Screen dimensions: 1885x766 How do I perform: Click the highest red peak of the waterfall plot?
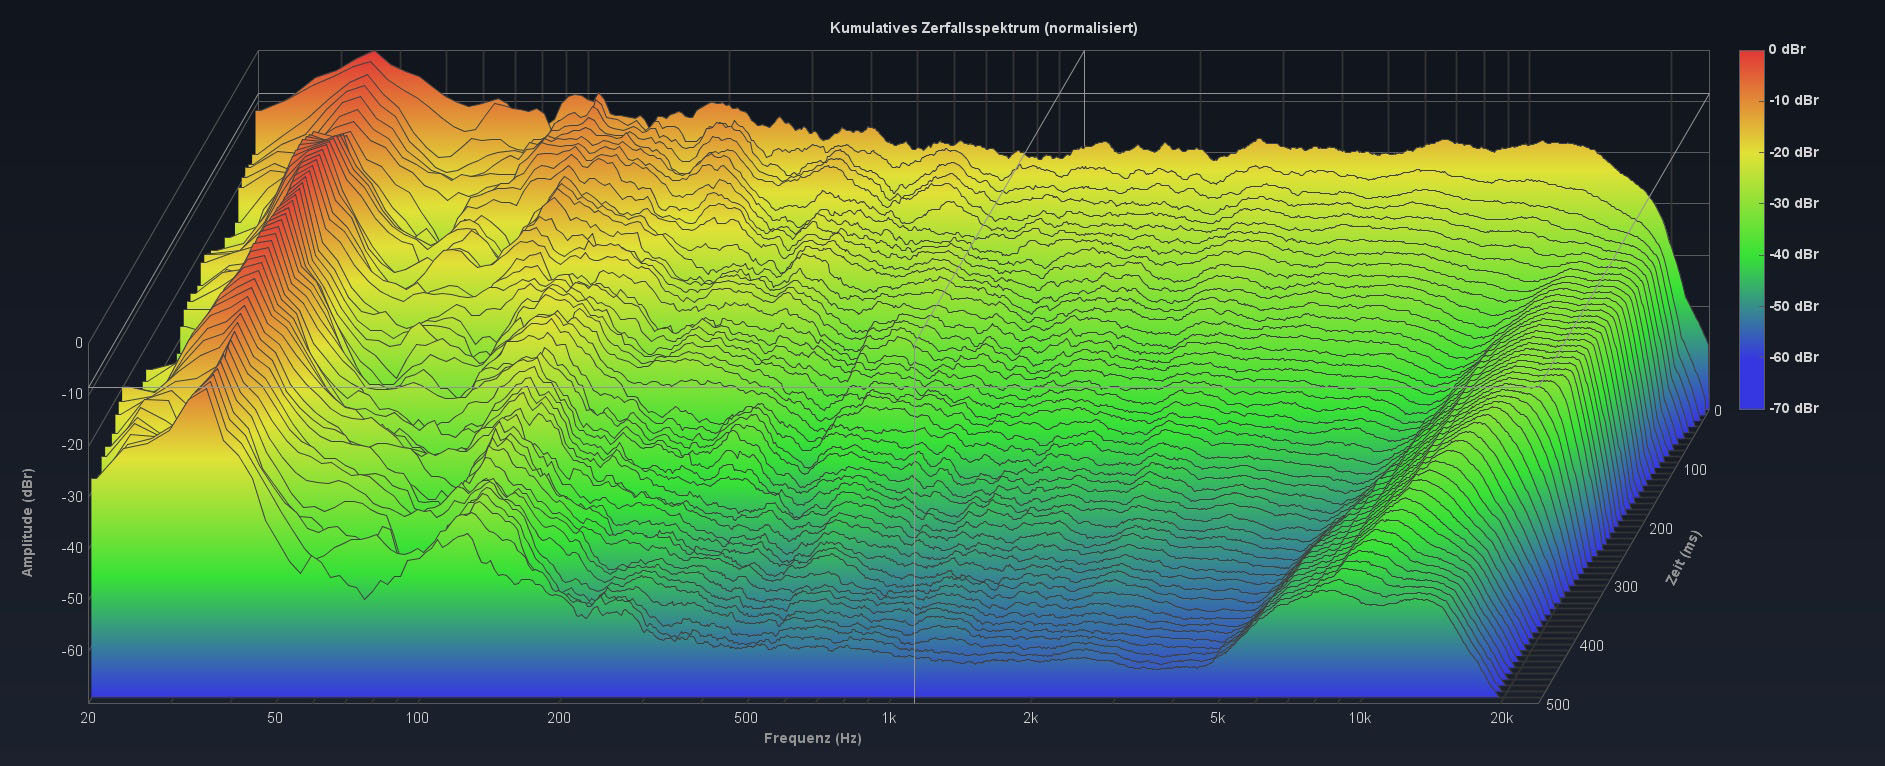(373, 53)
